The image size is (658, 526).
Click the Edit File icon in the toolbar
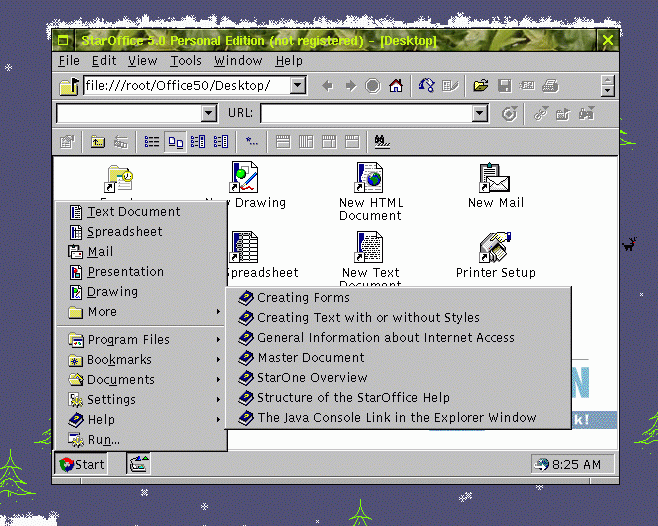450,86
